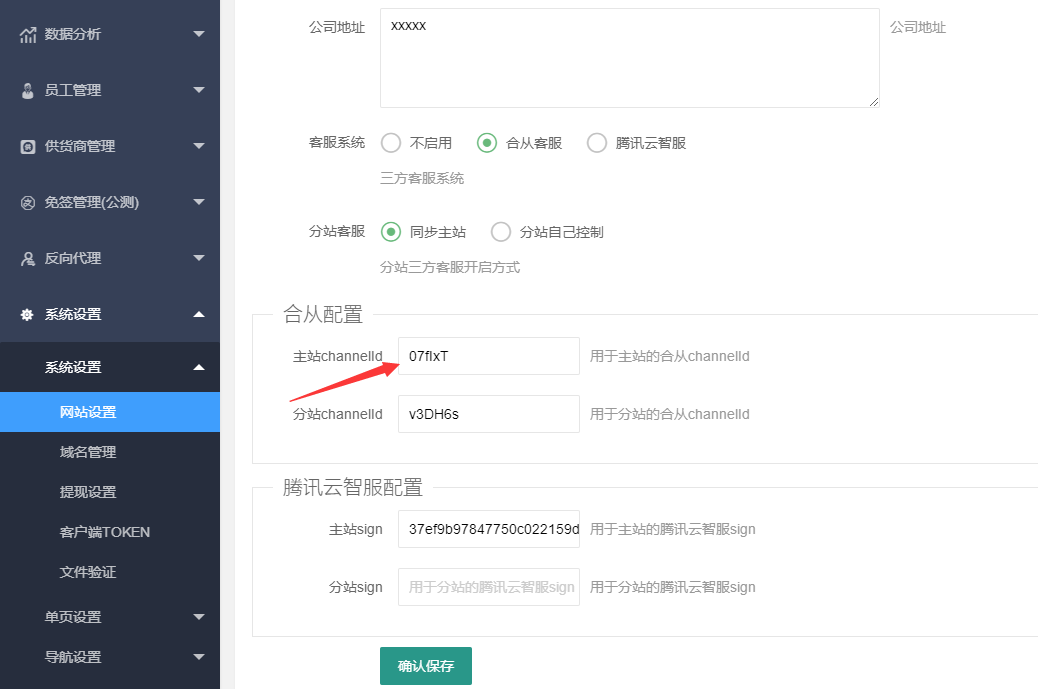Screen dimensions: 1038x689
Task: Expand the 免签管理(公测) menu arrow
Action: click(x=199, y=202)
